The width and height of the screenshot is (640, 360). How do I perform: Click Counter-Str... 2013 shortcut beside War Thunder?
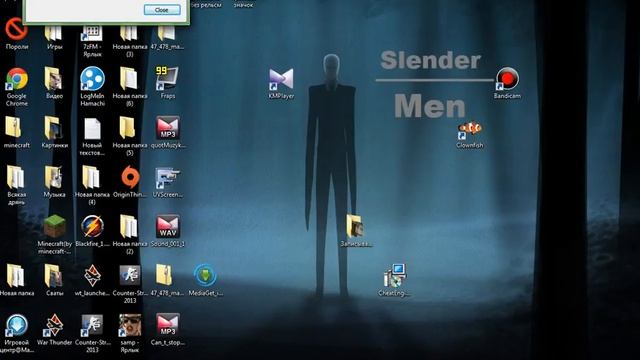(92, 325)
